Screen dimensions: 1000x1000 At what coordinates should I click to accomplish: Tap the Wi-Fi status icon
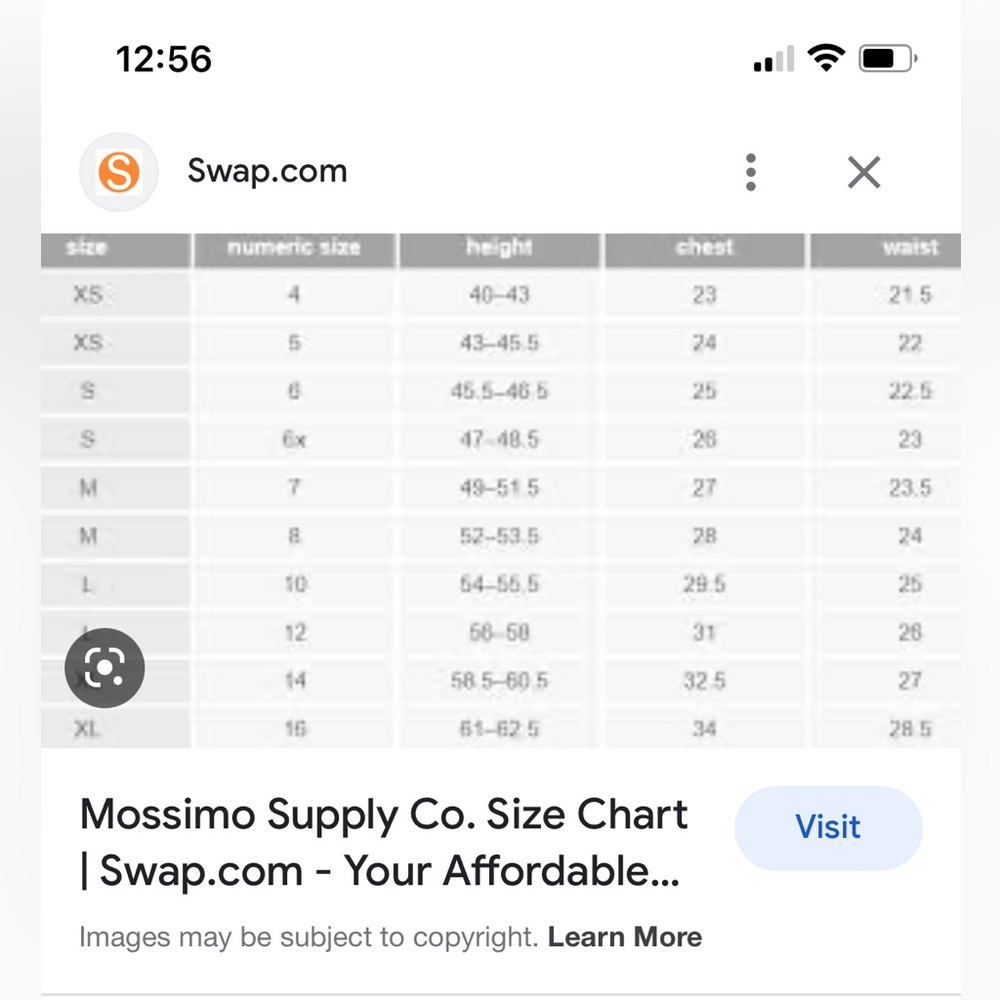click(x=826, y=58)
